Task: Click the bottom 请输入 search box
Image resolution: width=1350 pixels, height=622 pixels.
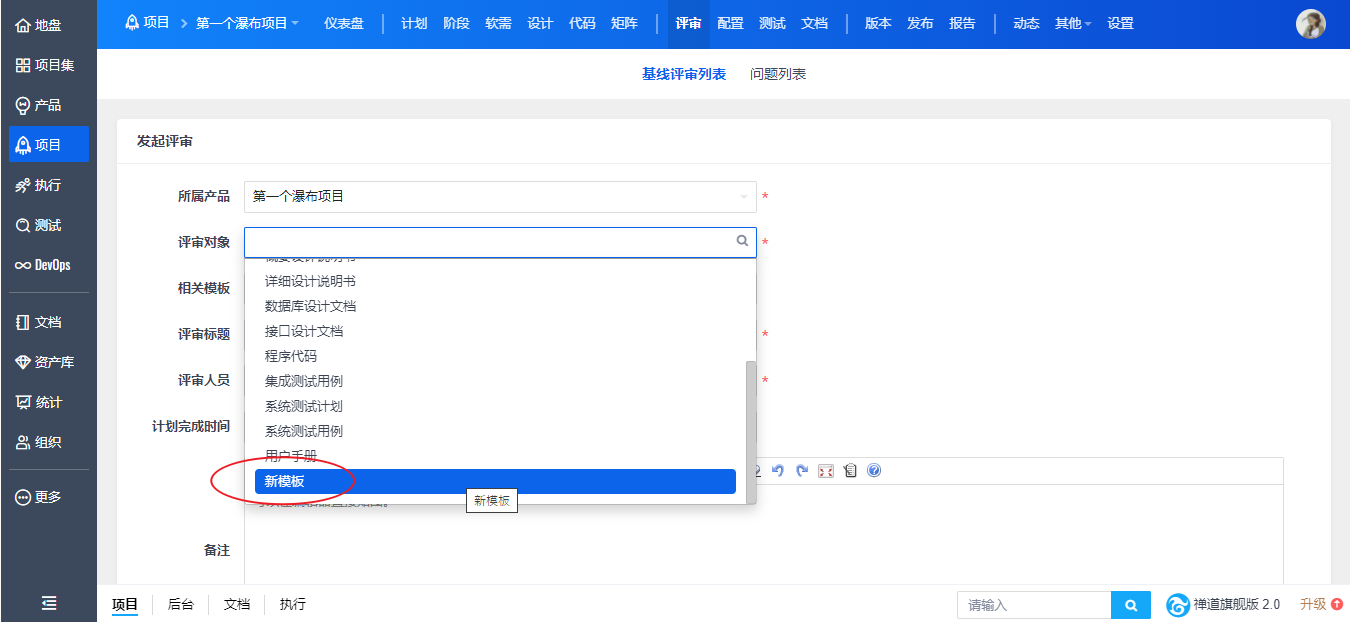Action: pos(1034,605)
